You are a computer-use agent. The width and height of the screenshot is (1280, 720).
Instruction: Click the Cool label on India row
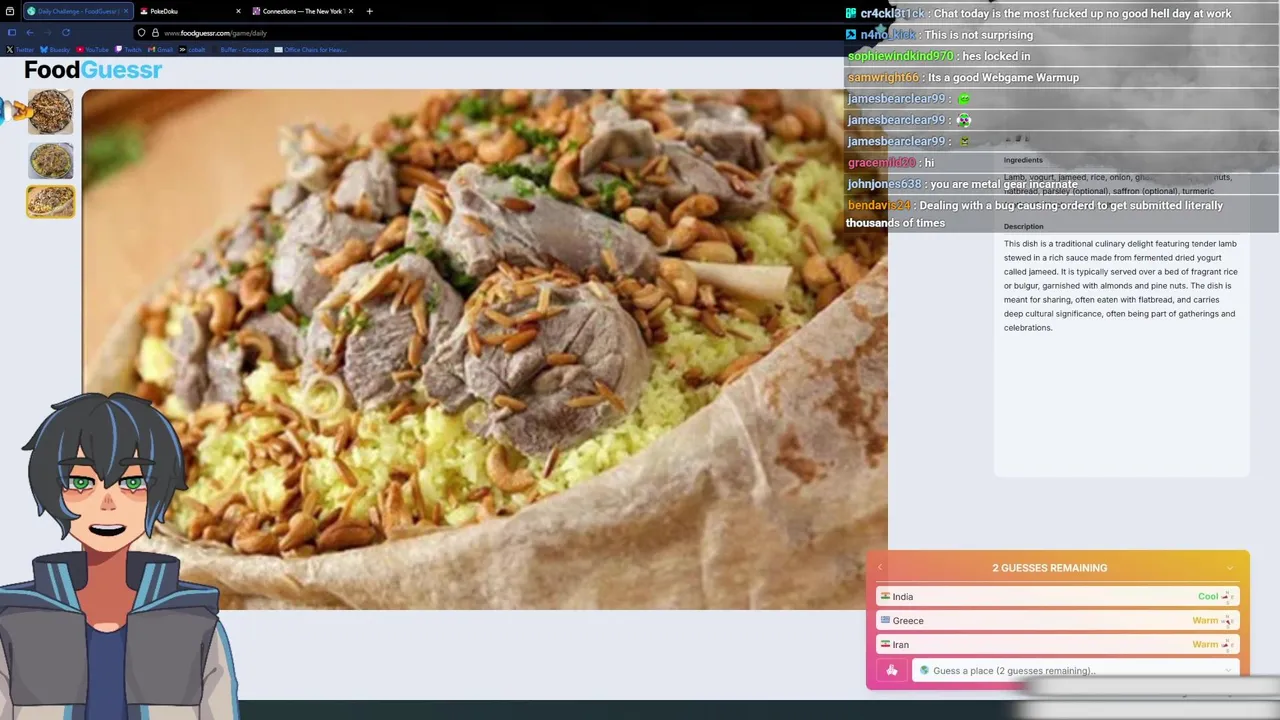point(1208,596)
